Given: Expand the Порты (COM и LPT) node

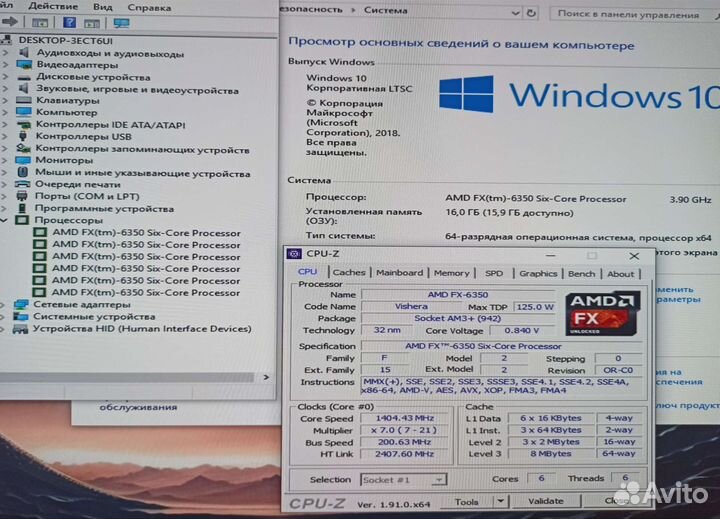Looking at the screenshot, I should tap(5, 197).
